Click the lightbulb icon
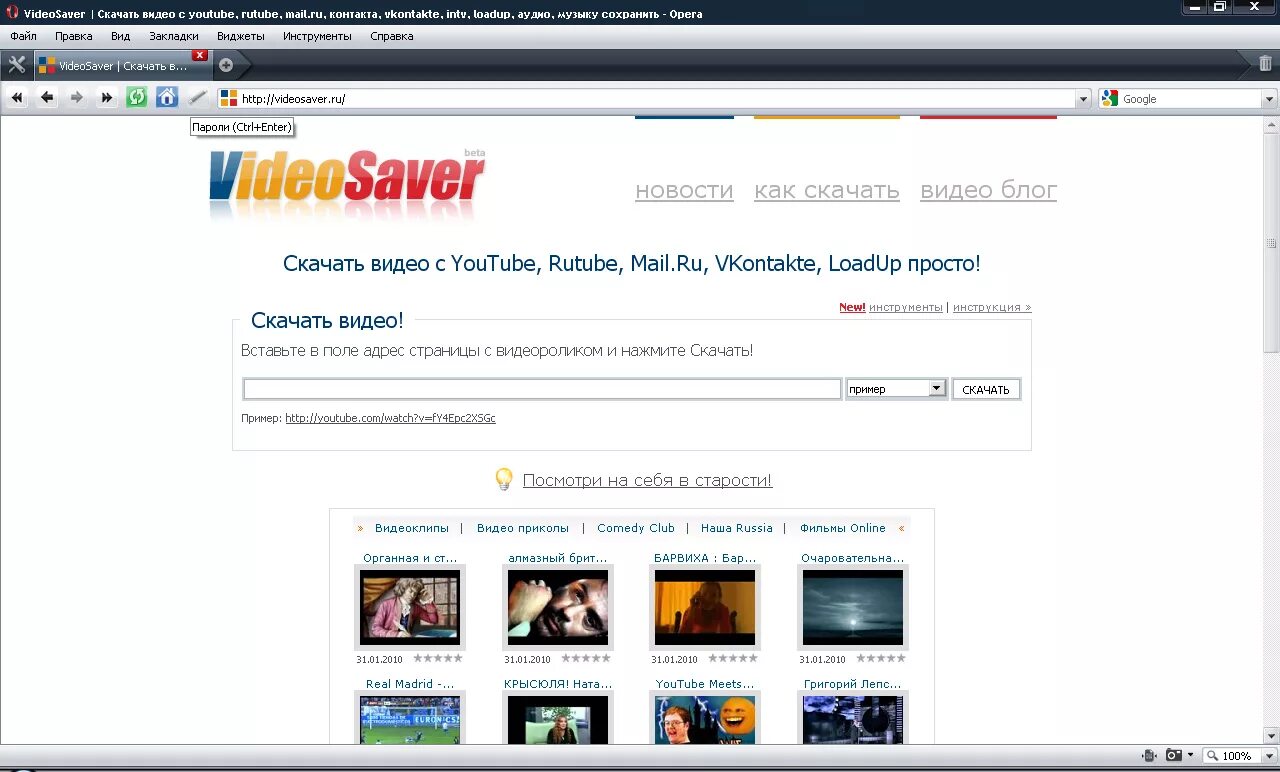This screenshot has height=772, width=1280. click(x=504, y=479)
